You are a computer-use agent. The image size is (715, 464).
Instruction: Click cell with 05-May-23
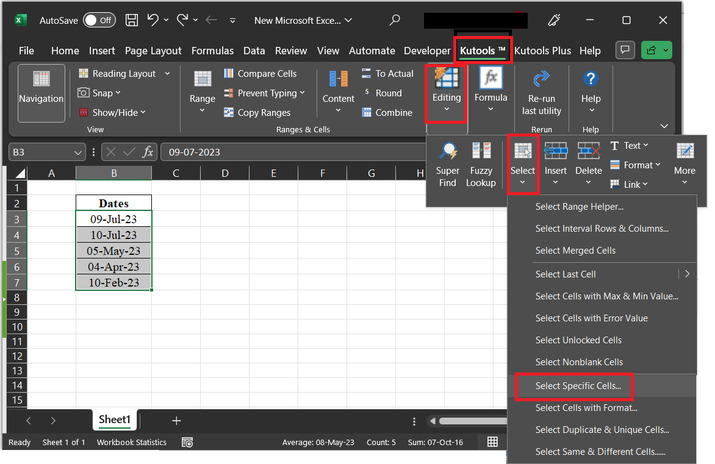(114, 251)
